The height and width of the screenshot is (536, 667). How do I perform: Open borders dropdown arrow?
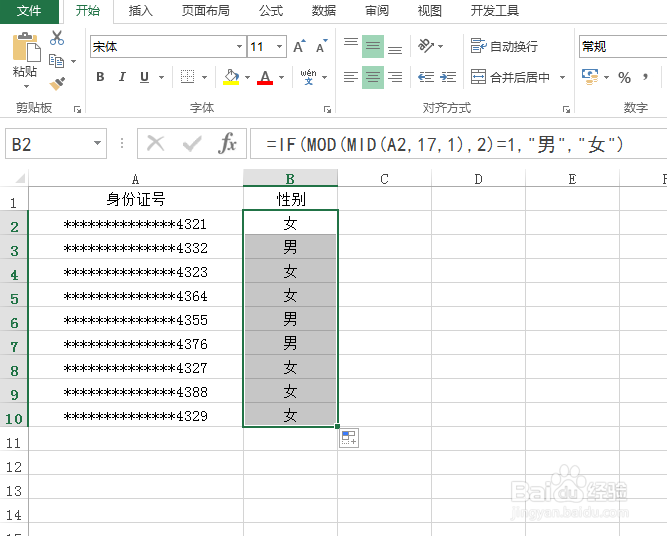[x=204, y=77]
